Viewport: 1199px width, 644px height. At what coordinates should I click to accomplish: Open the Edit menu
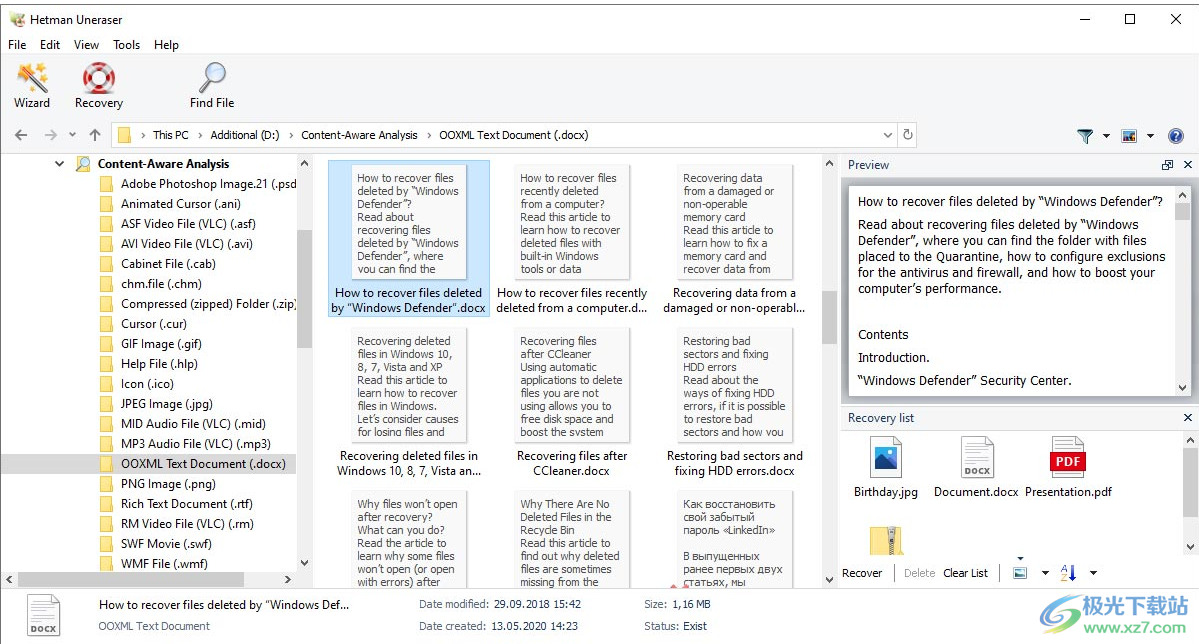click(50, 45)
